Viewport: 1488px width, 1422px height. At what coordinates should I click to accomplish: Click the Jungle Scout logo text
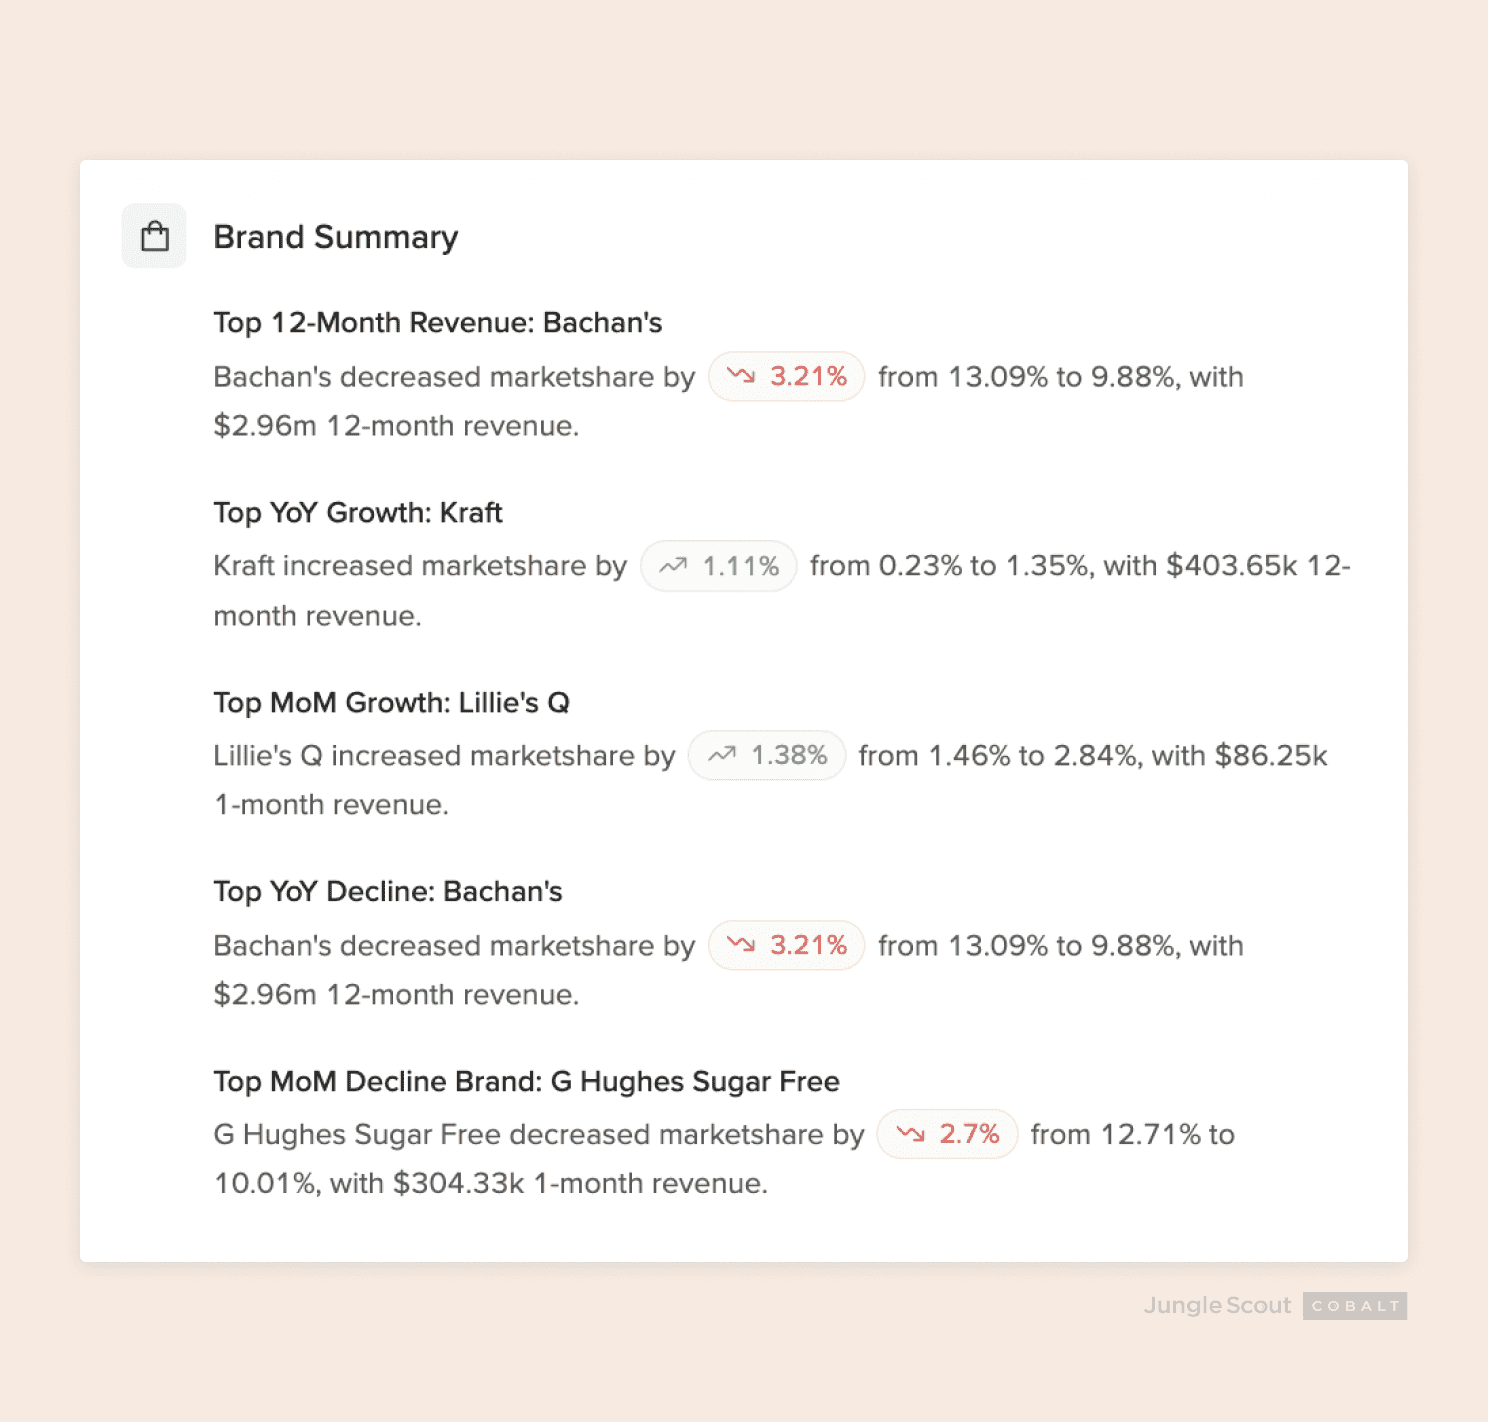tap(1217, 1305)
